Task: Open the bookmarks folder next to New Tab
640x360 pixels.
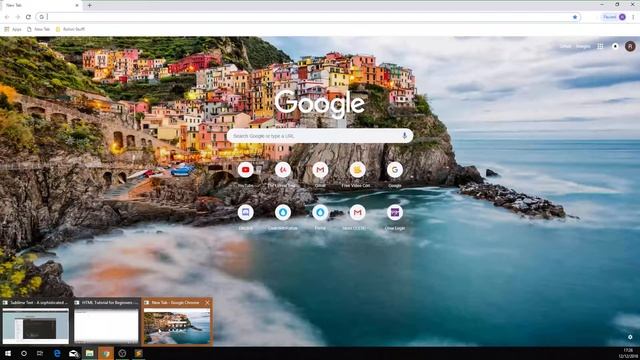Action: pyautogui.click(x=70, y=29)
